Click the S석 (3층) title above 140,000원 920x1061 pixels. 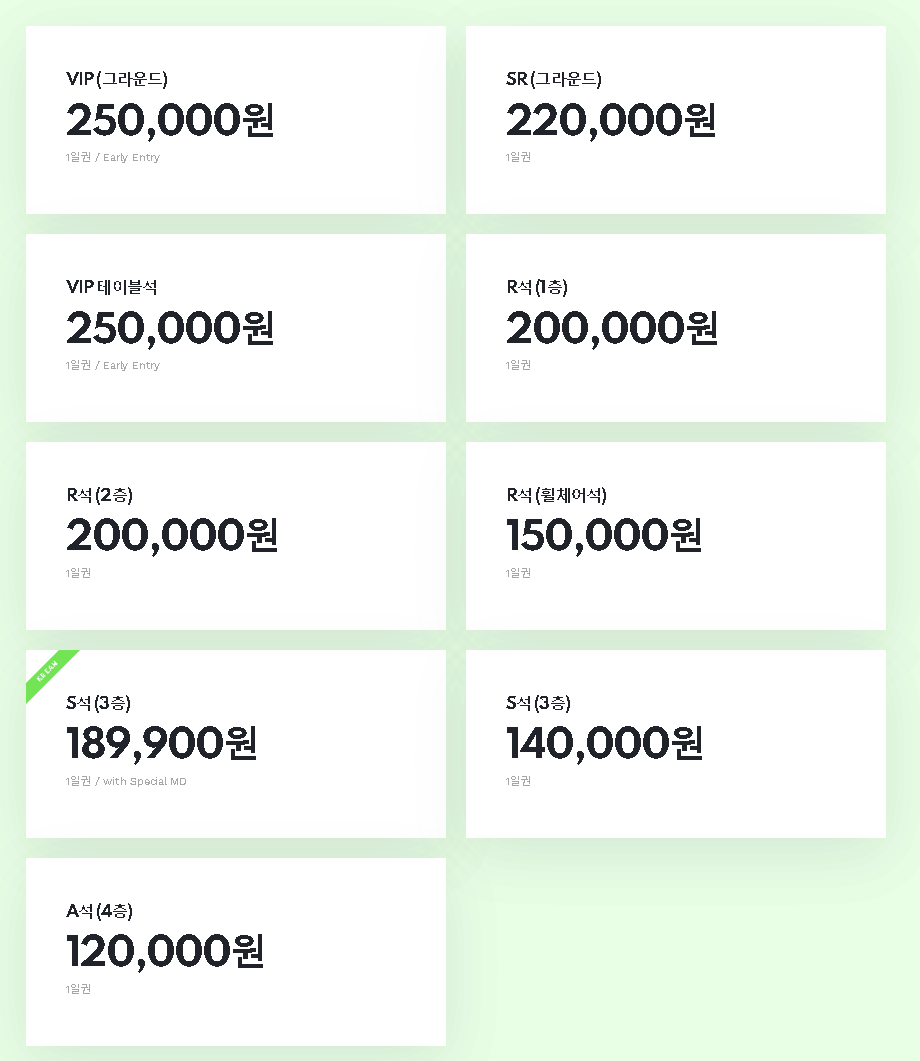coord(538,703)
